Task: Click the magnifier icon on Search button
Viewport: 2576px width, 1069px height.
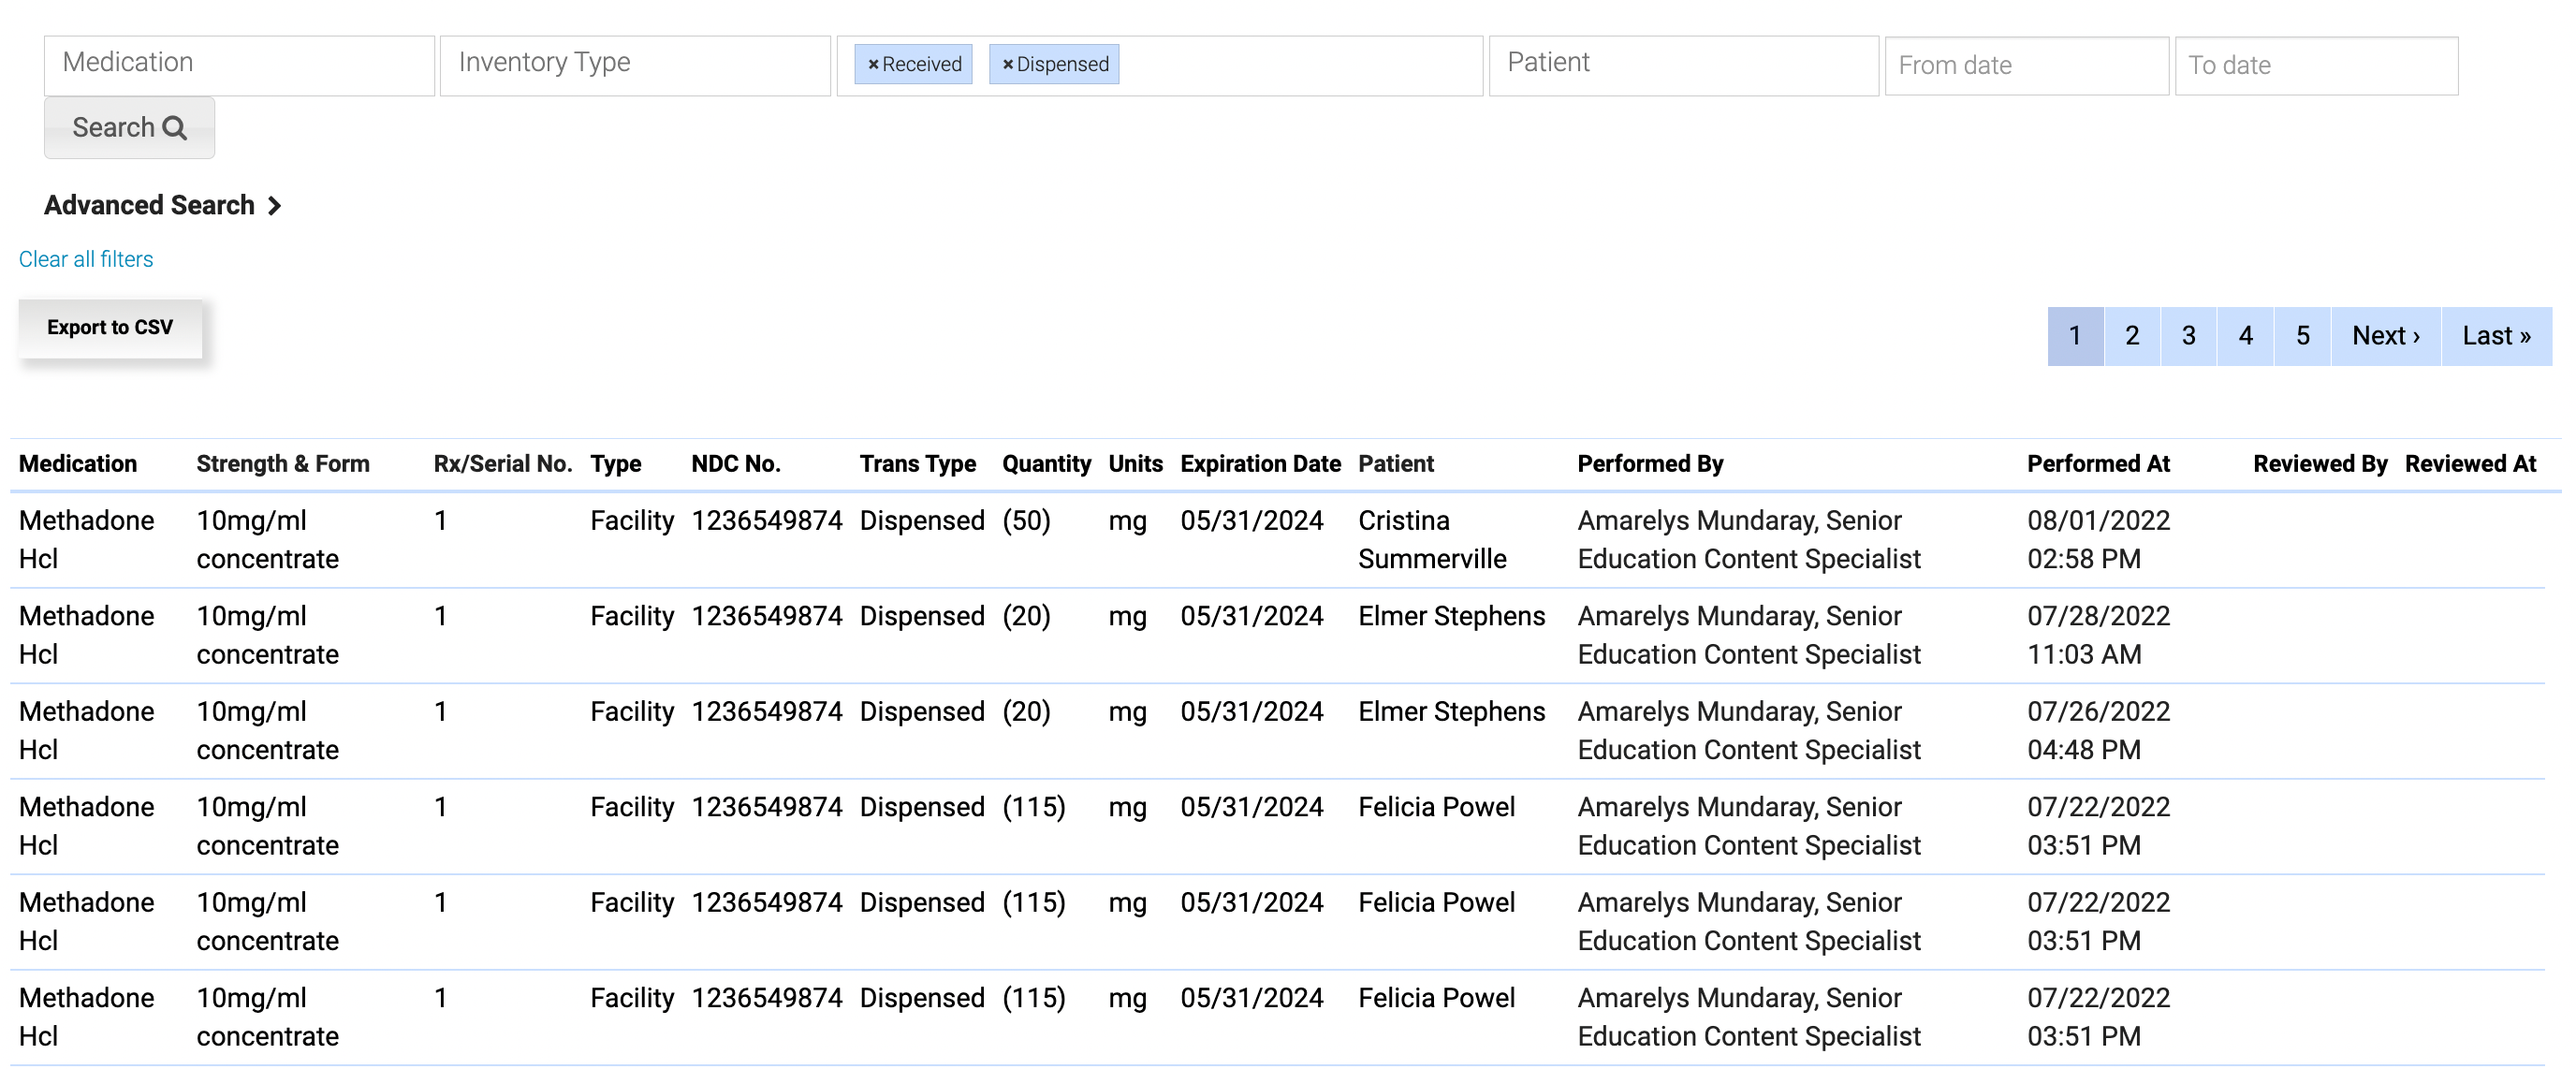Action: (x=176, y=127)
